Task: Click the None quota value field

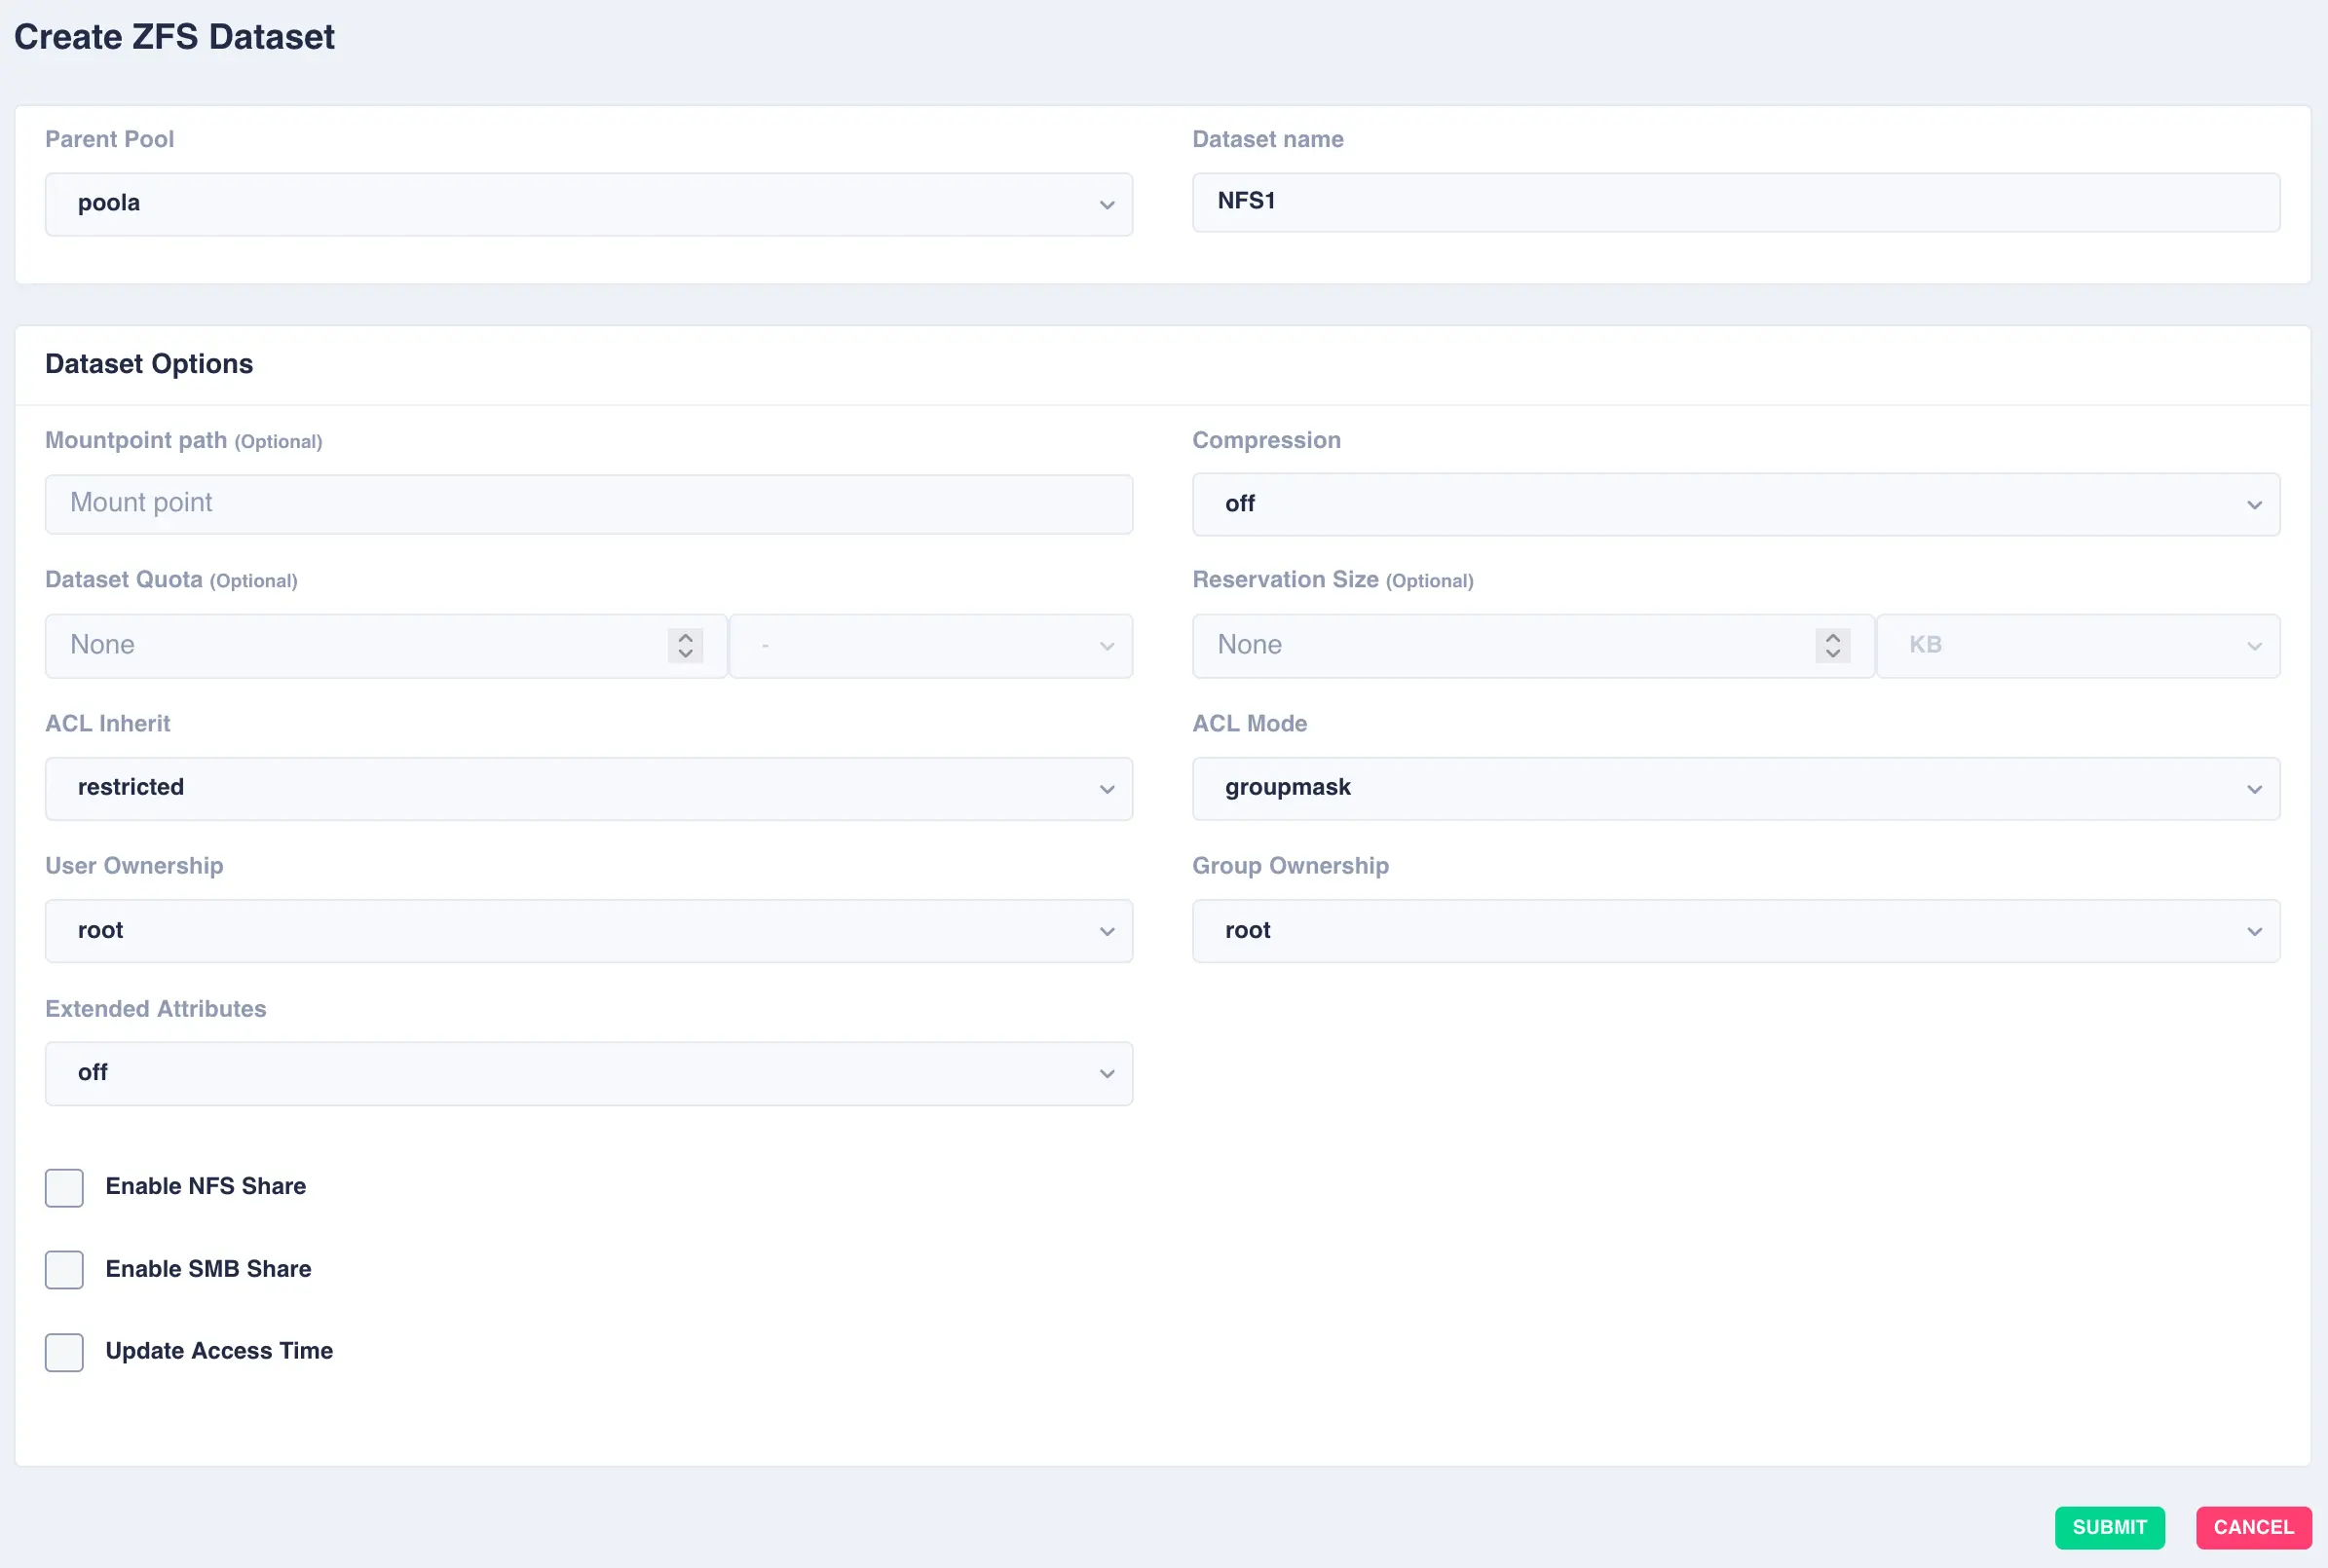Action: 350,645
